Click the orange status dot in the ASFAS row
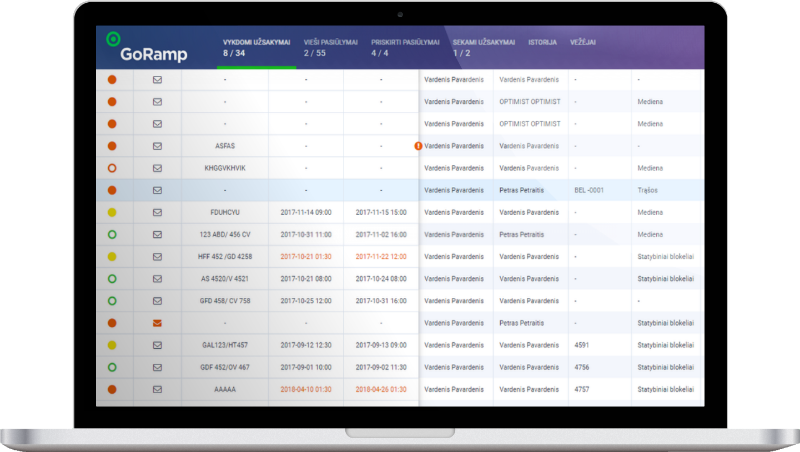 (112, 146)
